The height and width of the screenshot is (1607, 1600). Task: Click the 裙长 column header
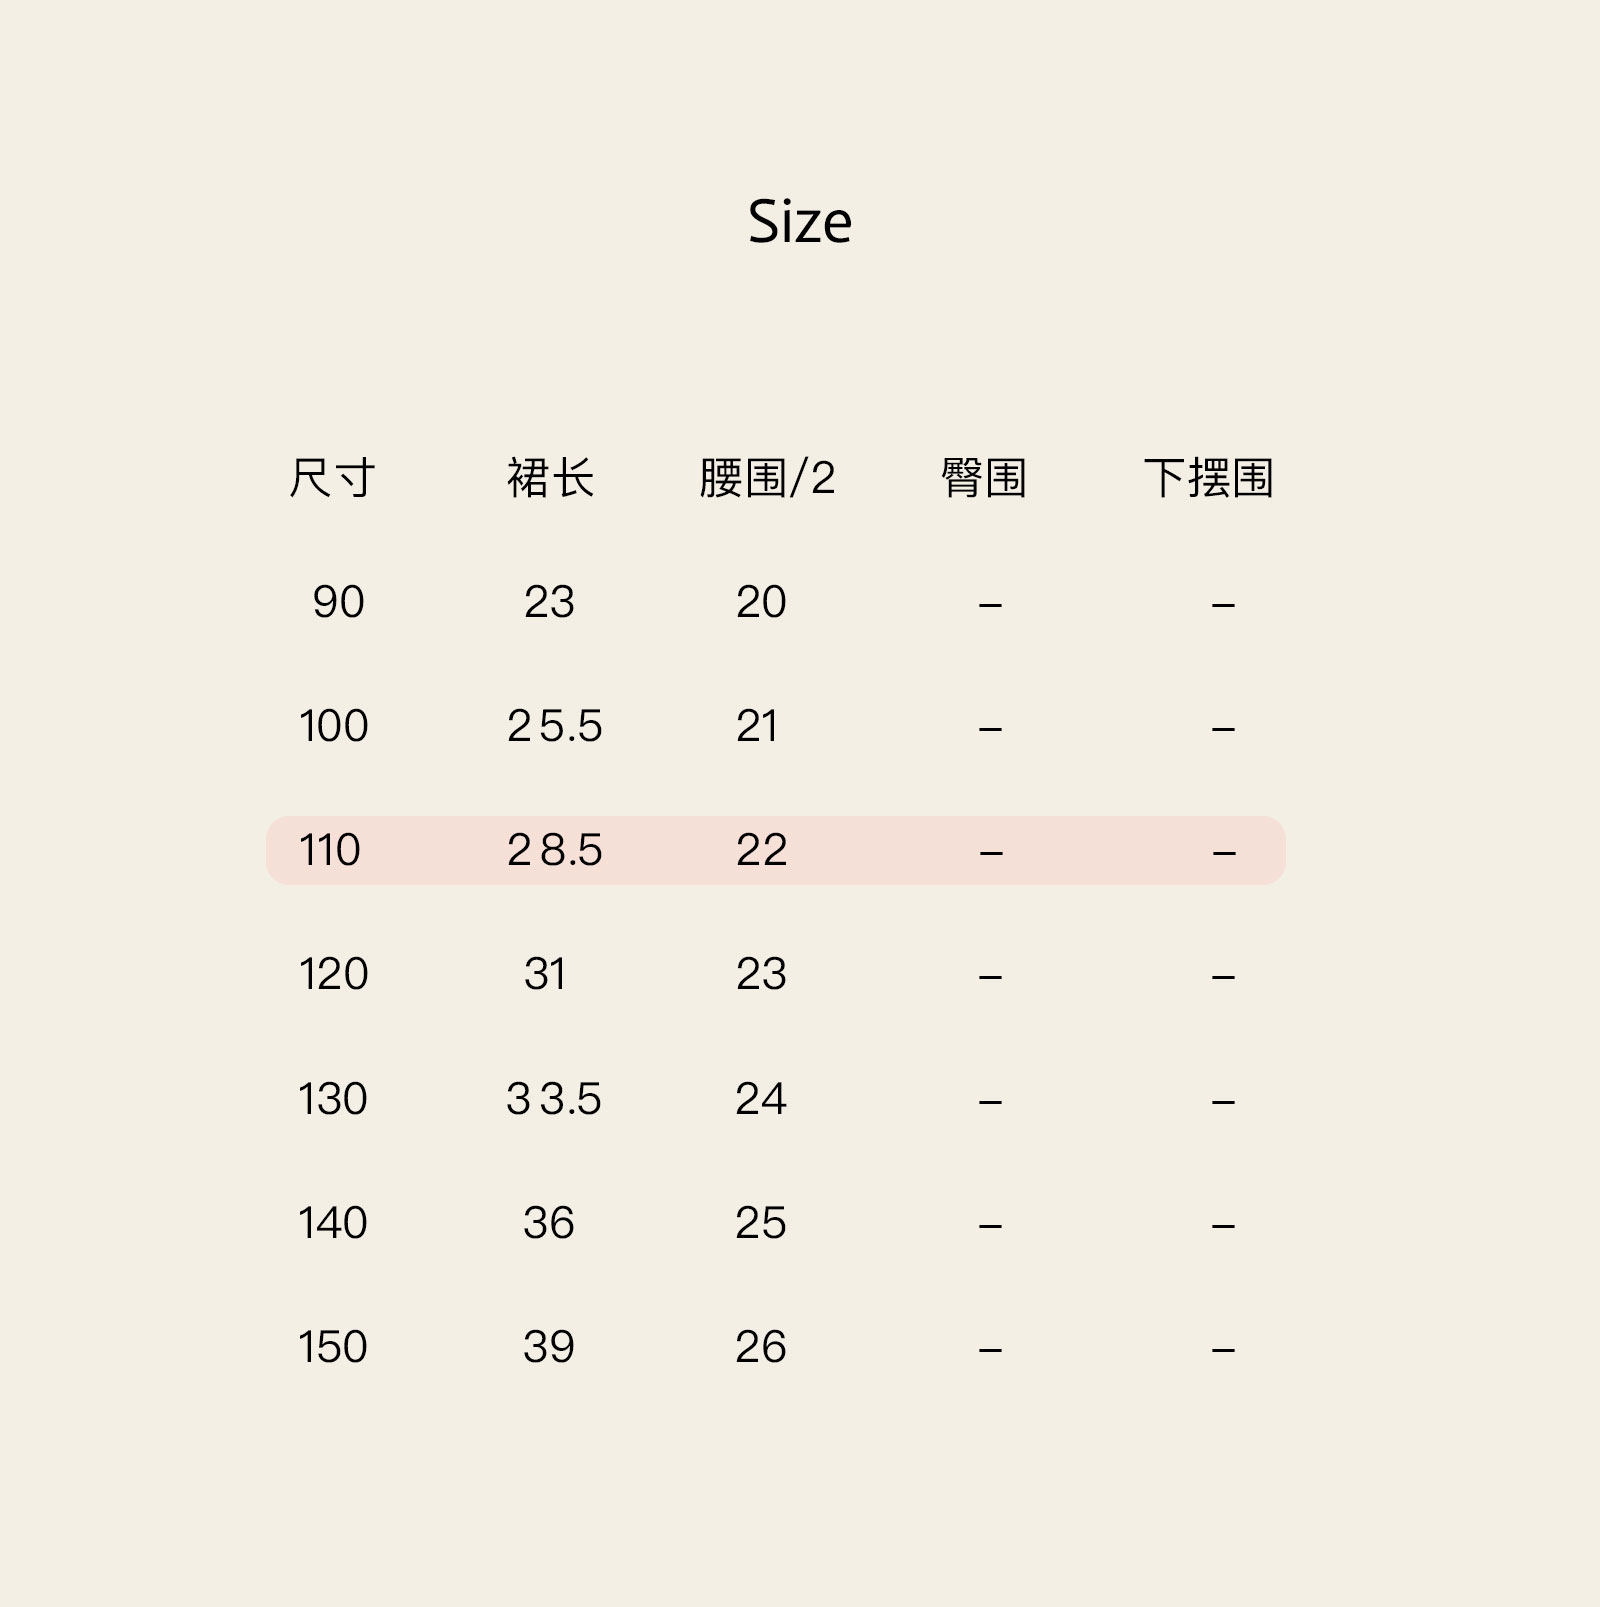(550, 478)
